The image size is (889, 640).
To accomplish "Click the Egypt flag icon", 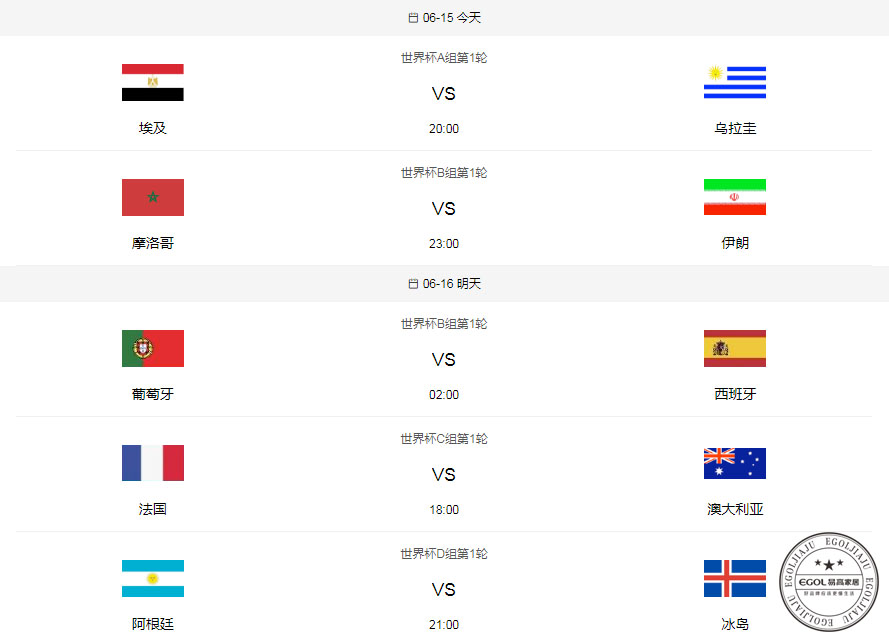I will 152,81.
